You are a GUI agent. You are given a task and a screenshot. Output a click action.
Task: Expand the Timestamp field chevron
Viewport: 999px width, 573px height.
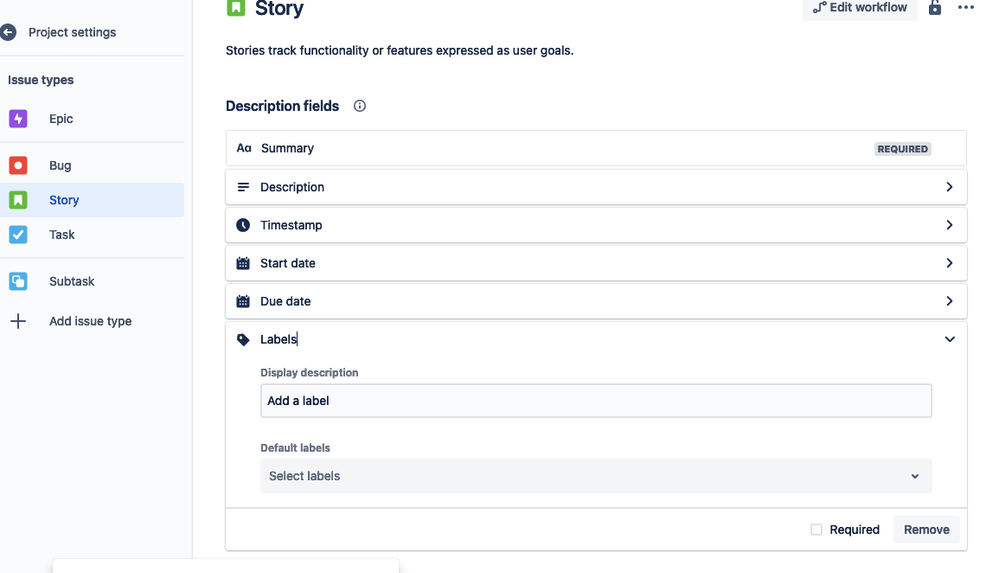tap(949, 225)
